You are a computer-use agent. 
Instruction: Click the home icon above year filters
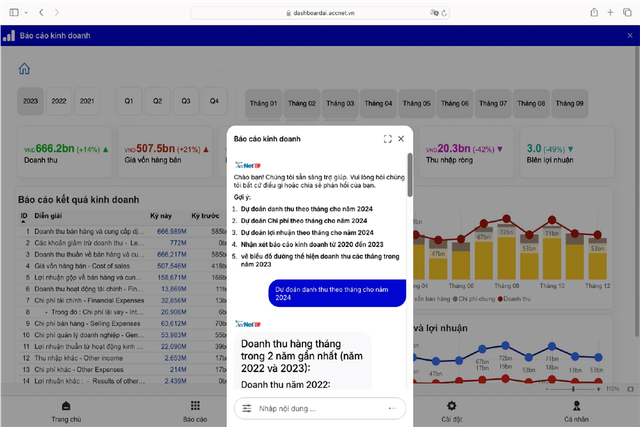24,69
